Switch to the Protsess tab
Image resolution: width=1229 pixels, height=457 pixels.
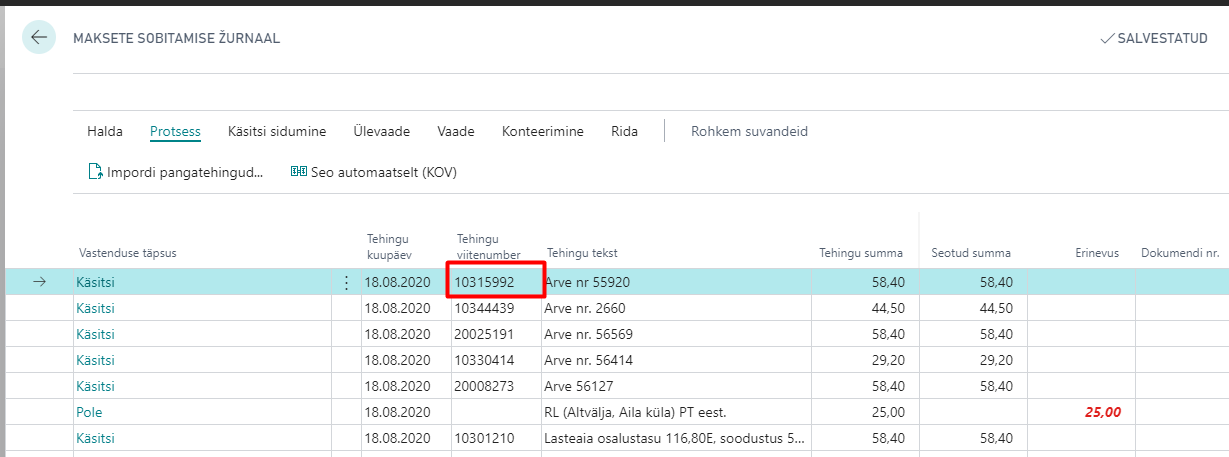pos(175,131)
